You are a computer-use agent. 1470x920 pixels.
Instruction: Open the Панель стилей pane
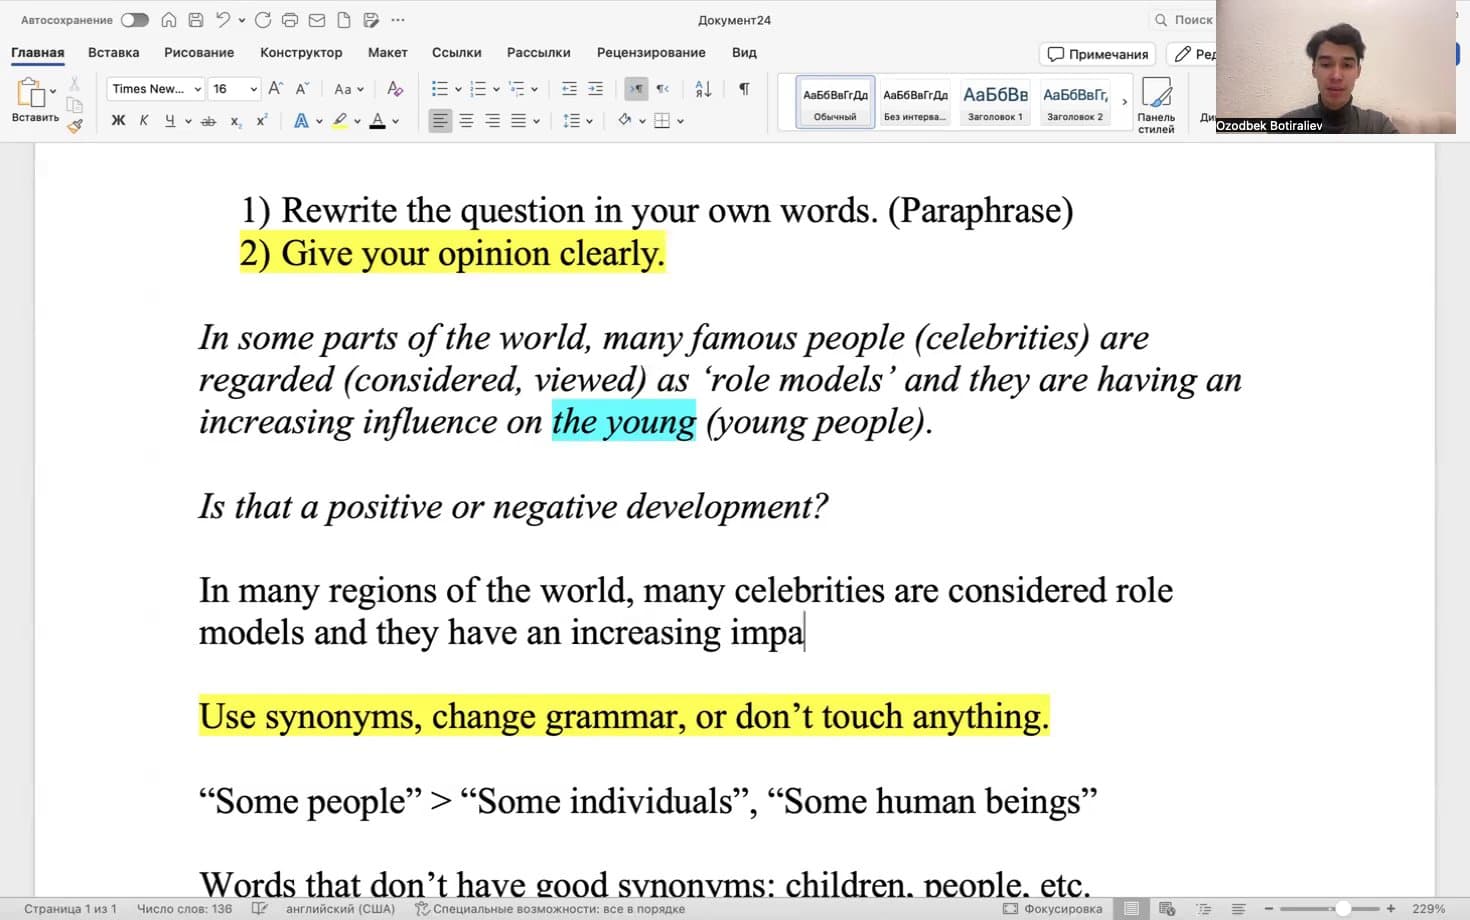1156,104
